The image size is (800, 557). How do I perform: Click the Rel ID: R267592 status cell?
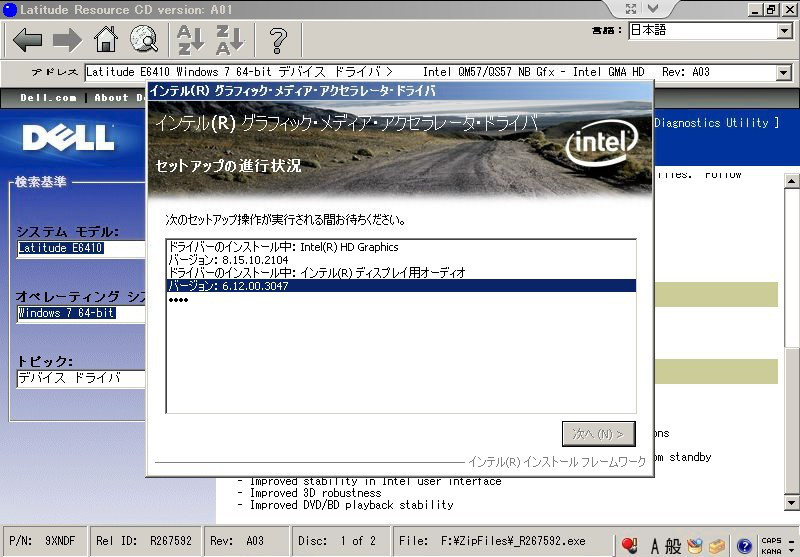144,541
